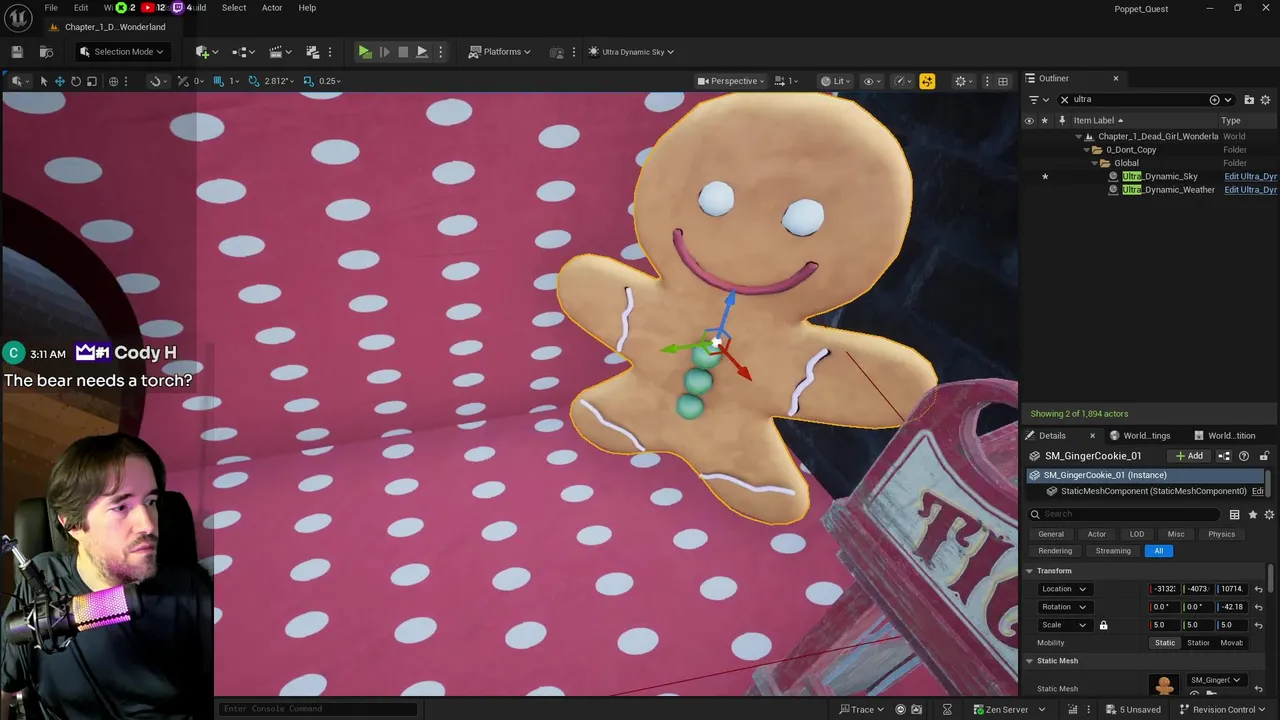The height and width of the screenshot is (720, 1280).
Task: Open the Select menu
Action: point(234,8)
